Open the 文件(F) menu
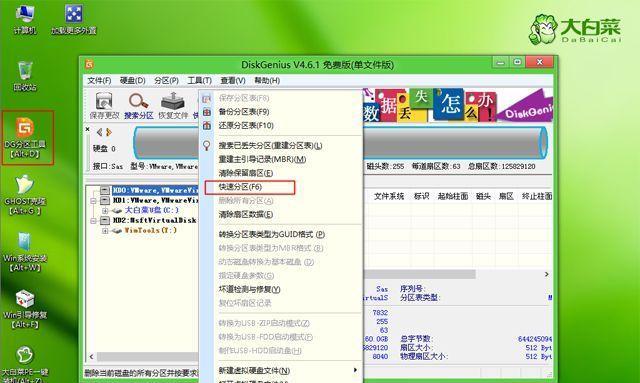This screenshot has height=383, width=640. coord(99,80)
